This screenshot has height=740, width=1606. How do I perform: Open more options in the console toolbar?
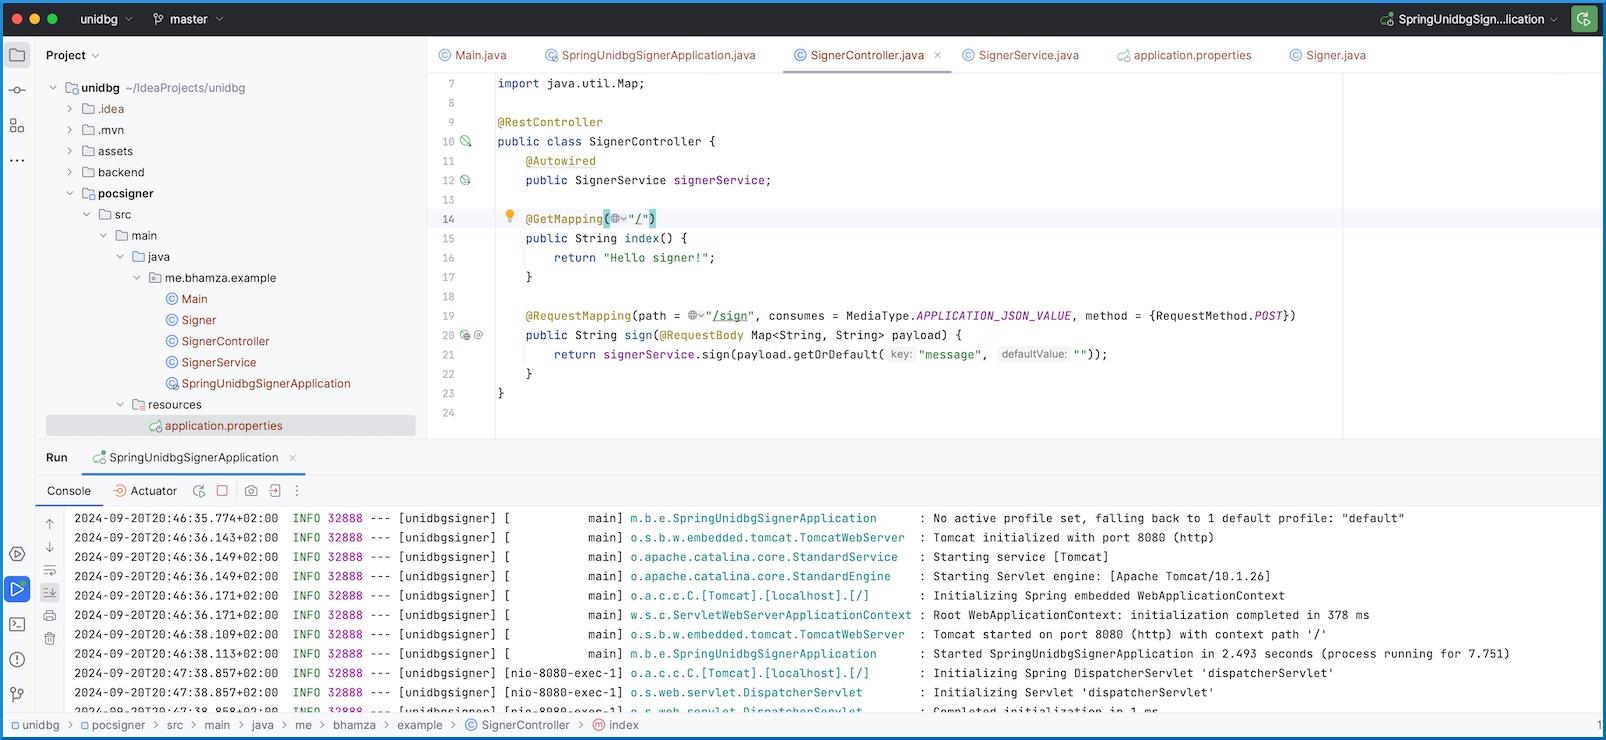tap(297, 491)
